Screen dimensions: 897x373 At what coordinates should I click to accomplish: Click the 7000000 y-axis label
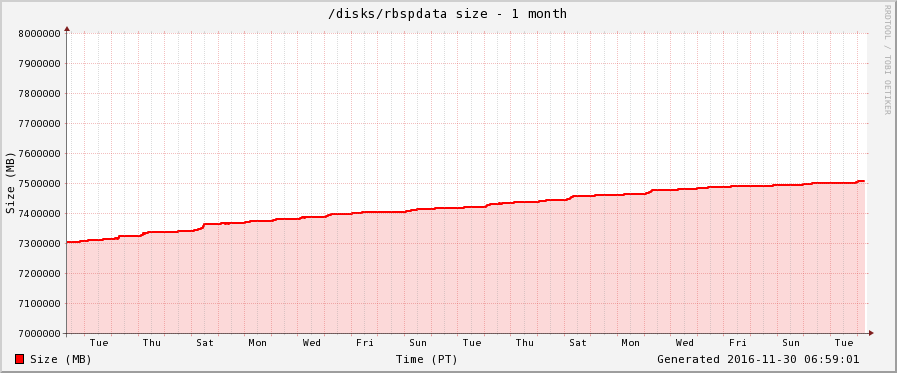(x=40, y=334)
